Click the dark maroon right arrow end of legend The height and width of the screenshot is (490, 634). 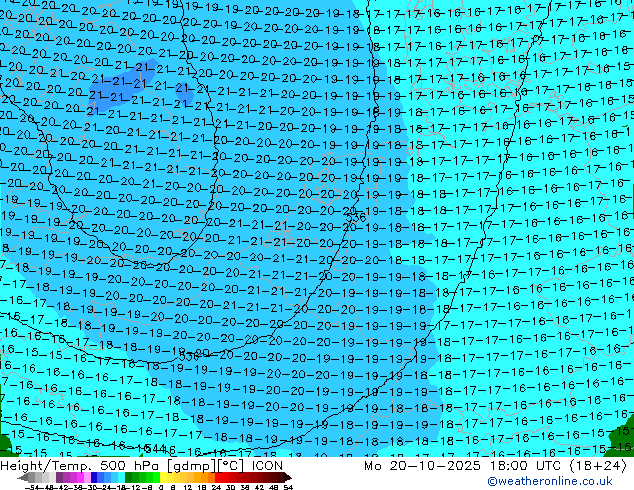[x=288, y=477]
